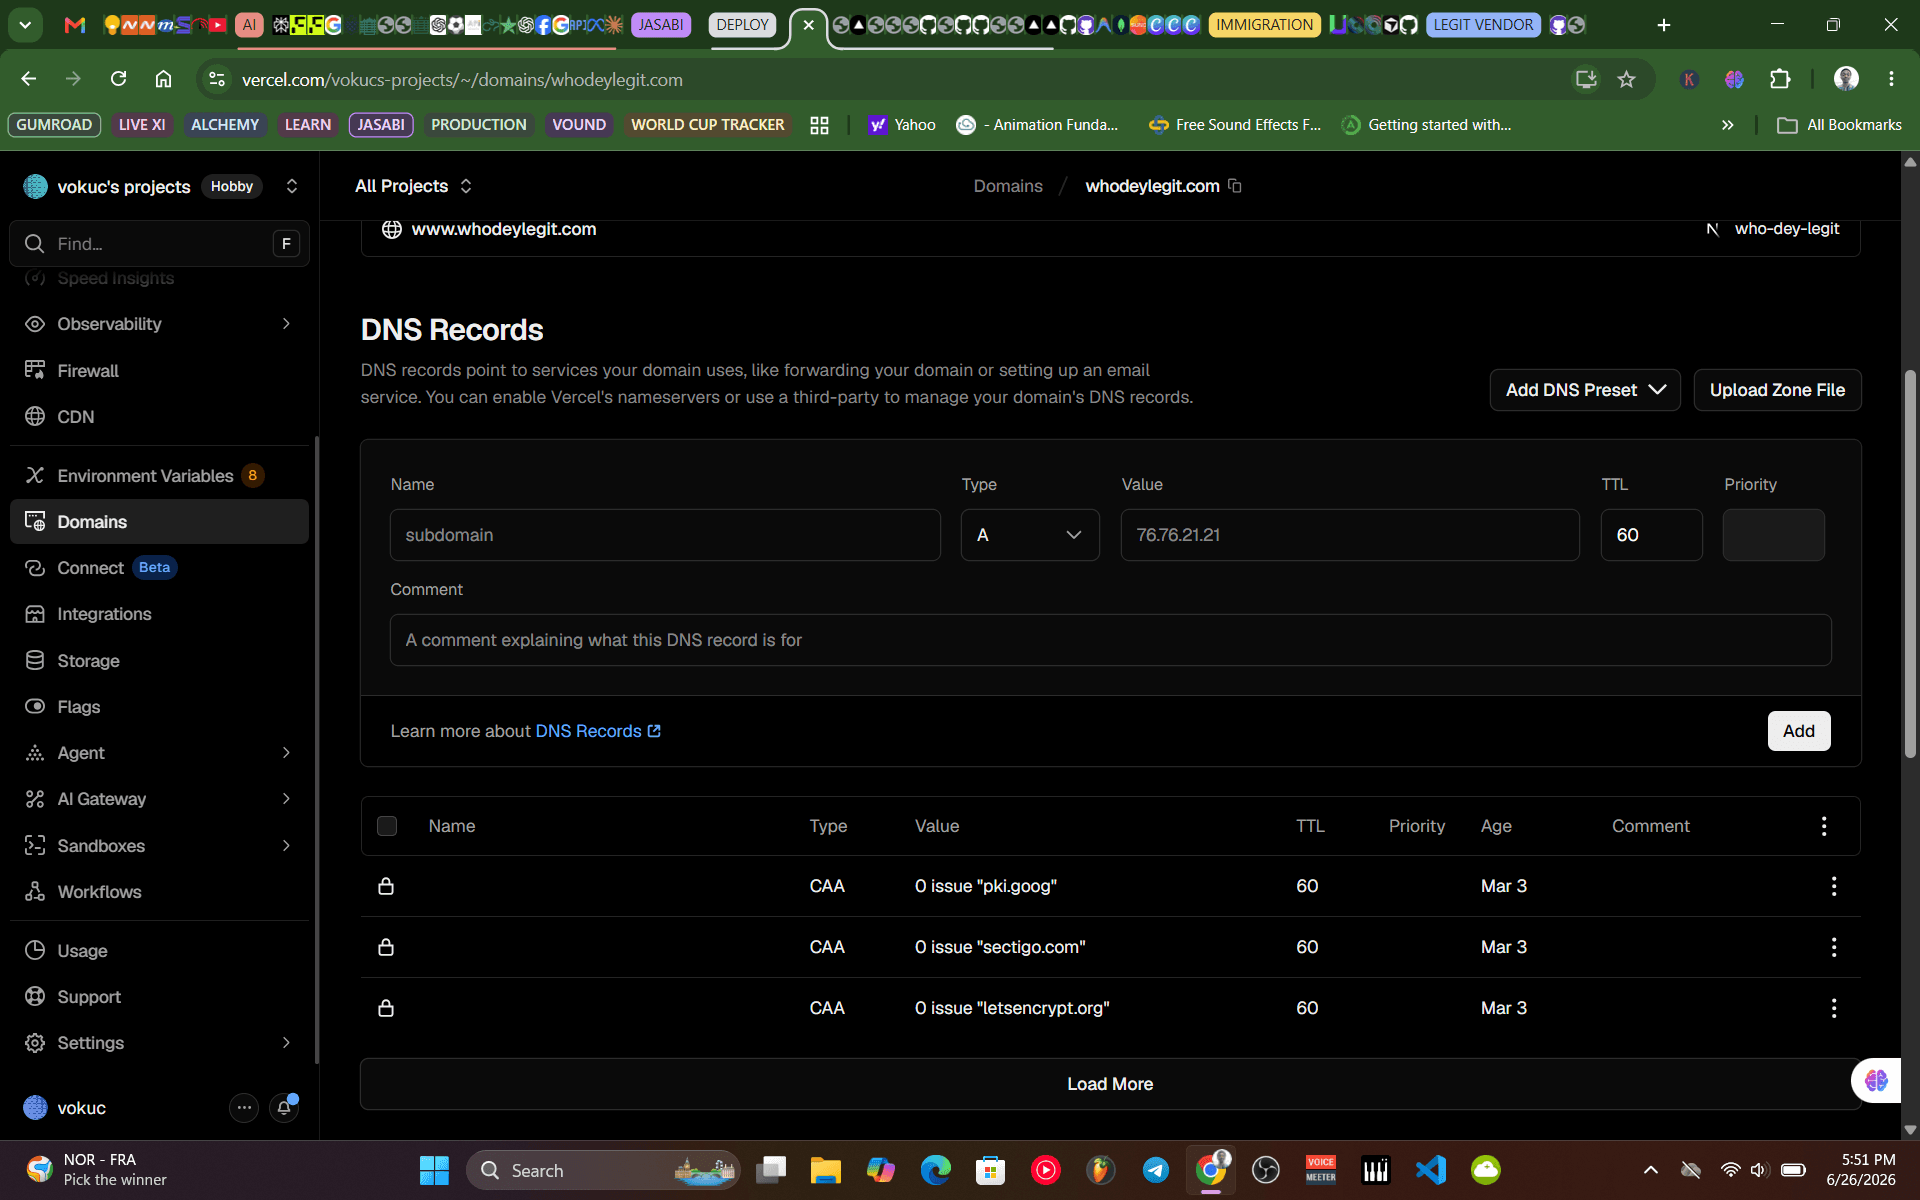The width and height of the screenshot is (1920, 1200).
Task: Open the WORLD CUP TRACKER bookmark
Action: click(x=707, y=125)
